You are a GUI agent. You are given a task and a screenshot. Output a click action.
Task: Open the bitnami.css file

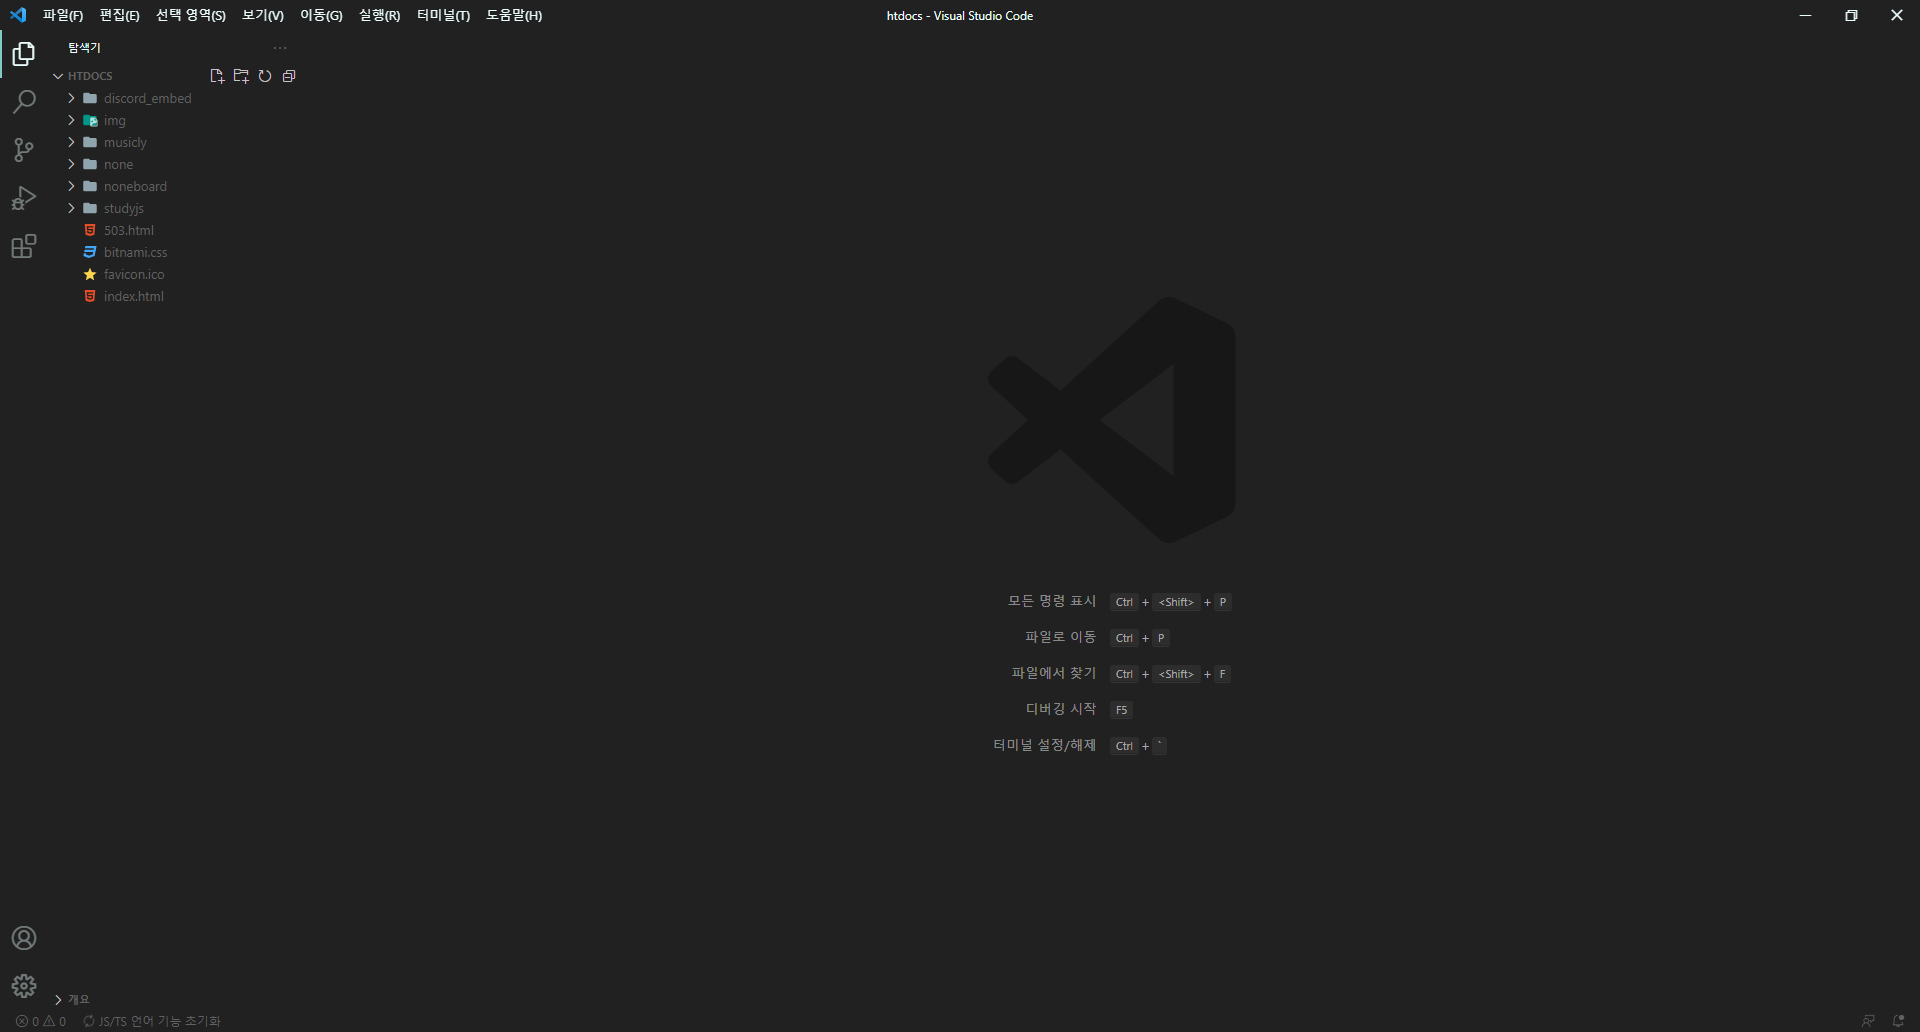coord(136,252)
